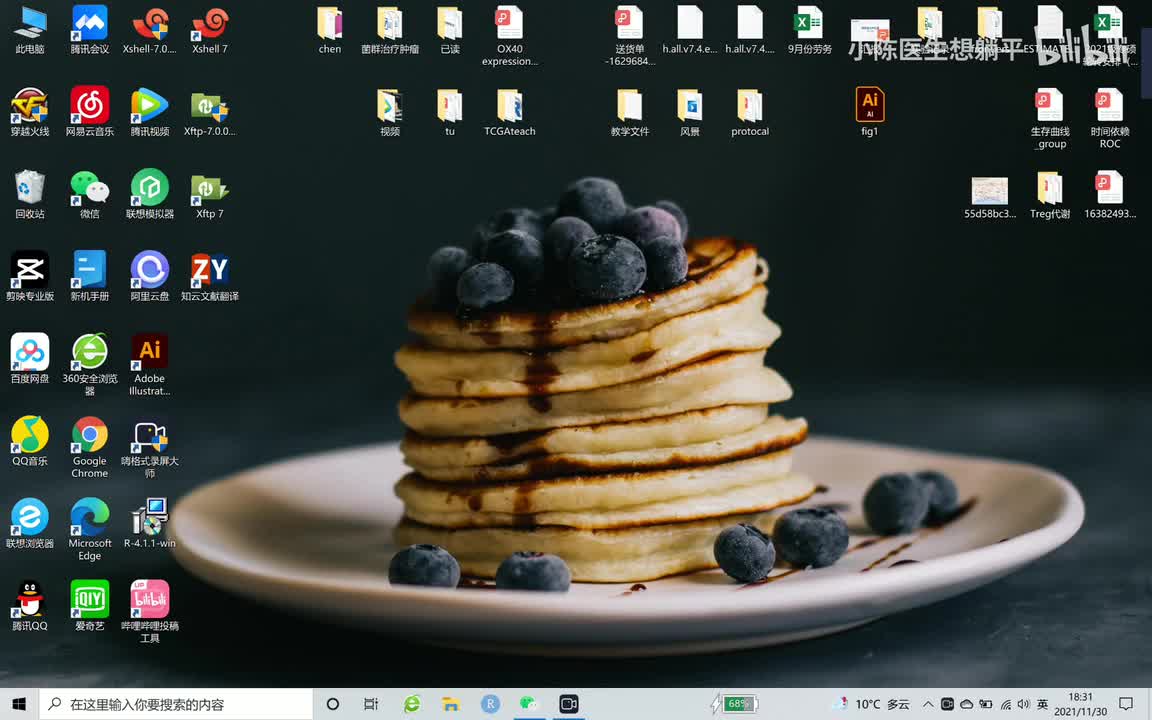Viewport: 1152px width, 720px height.
Task: Select the 哔哩哔哩投稿工具 icon
Action: pos(150,612)
